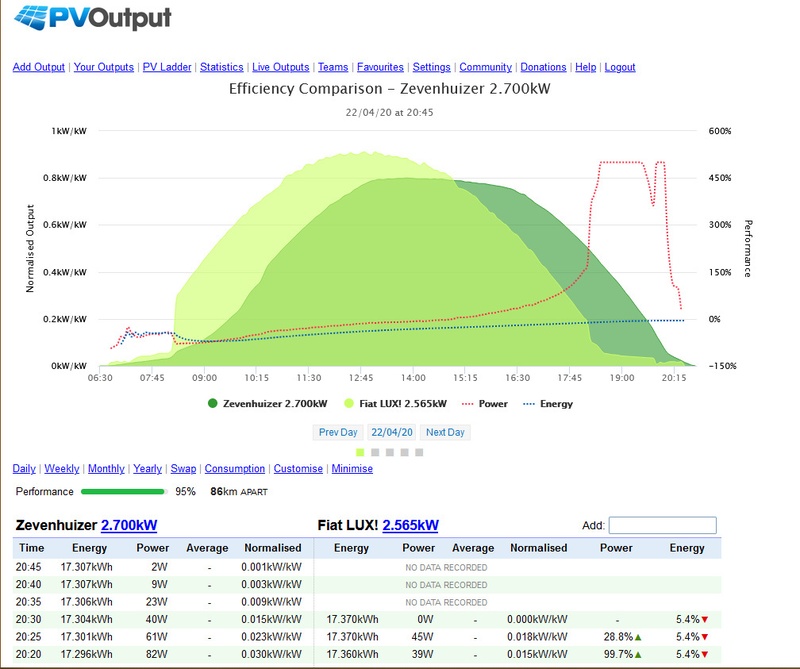The image size is (800, 669).
Task: Select the green first pager square
Action: pos(360,452)
